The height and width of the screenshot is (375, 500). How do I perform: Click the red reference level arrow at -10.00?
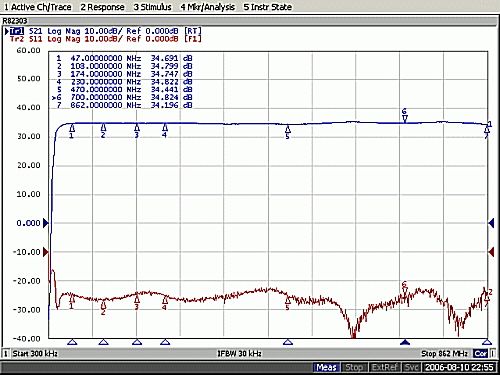46,252
